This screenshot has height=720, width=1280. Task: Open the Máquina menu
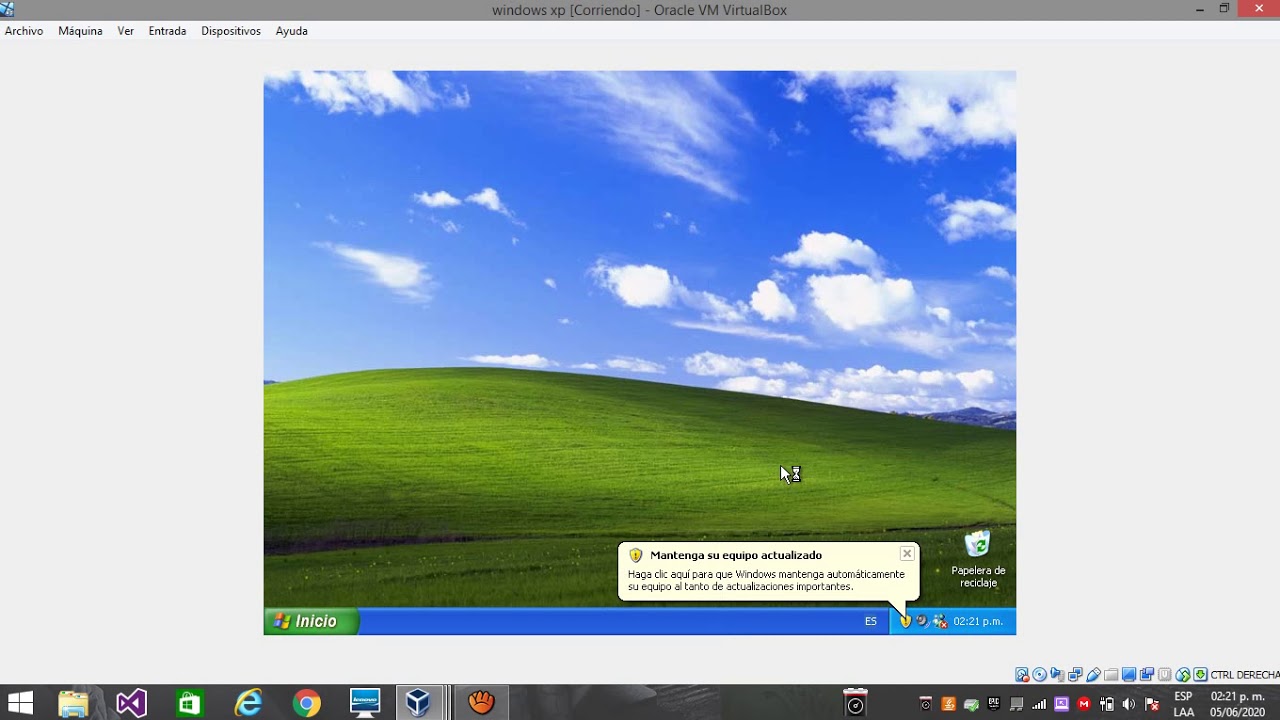80,31
